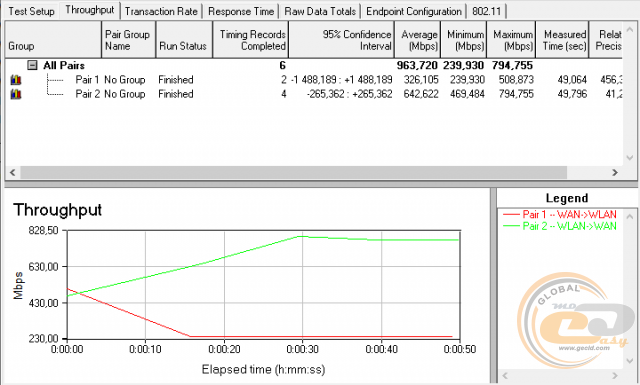Click the Average (Mbps) column header
The height and width of the screenshot is (385, 640).
point(418,40)
